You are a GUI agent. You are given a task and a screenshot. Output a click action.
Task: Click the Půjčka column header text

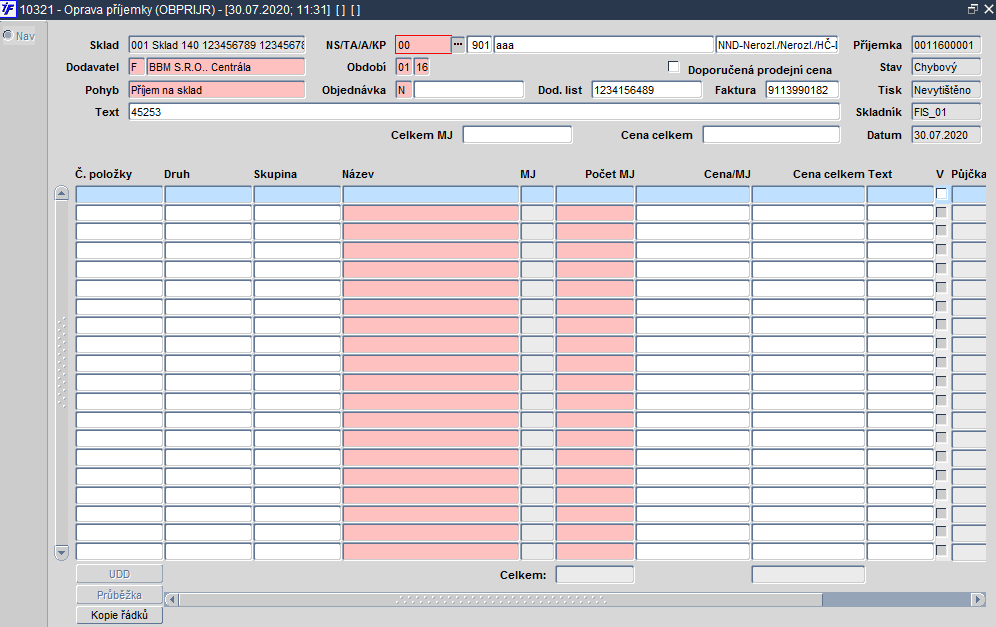pyautogui.click(x=969, y=174)
